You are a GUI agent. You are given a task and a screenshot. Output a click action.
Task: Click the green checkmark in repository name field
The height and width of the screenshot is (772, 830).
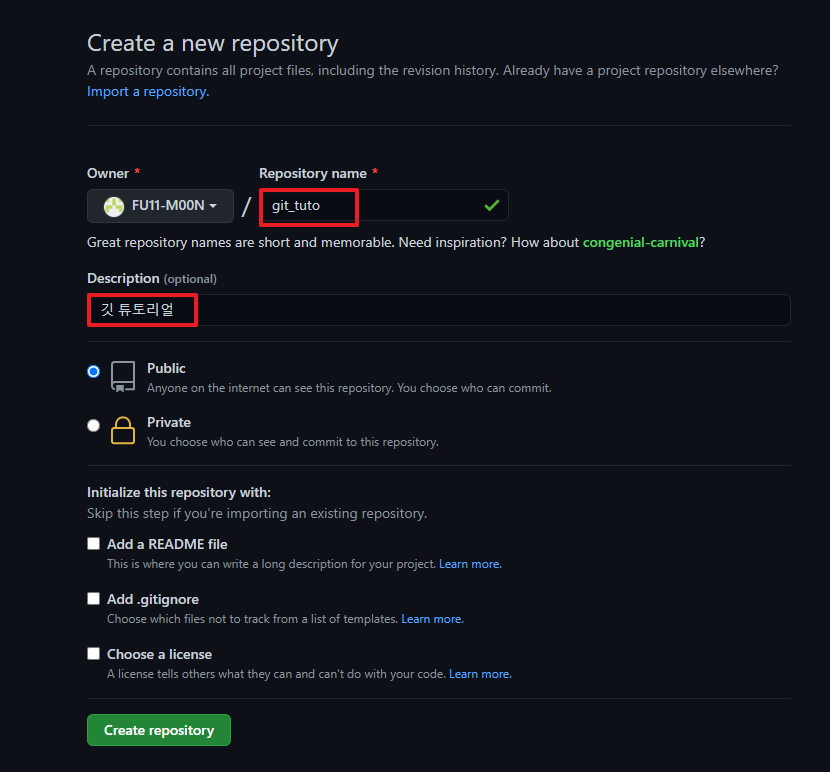point(492,205)
